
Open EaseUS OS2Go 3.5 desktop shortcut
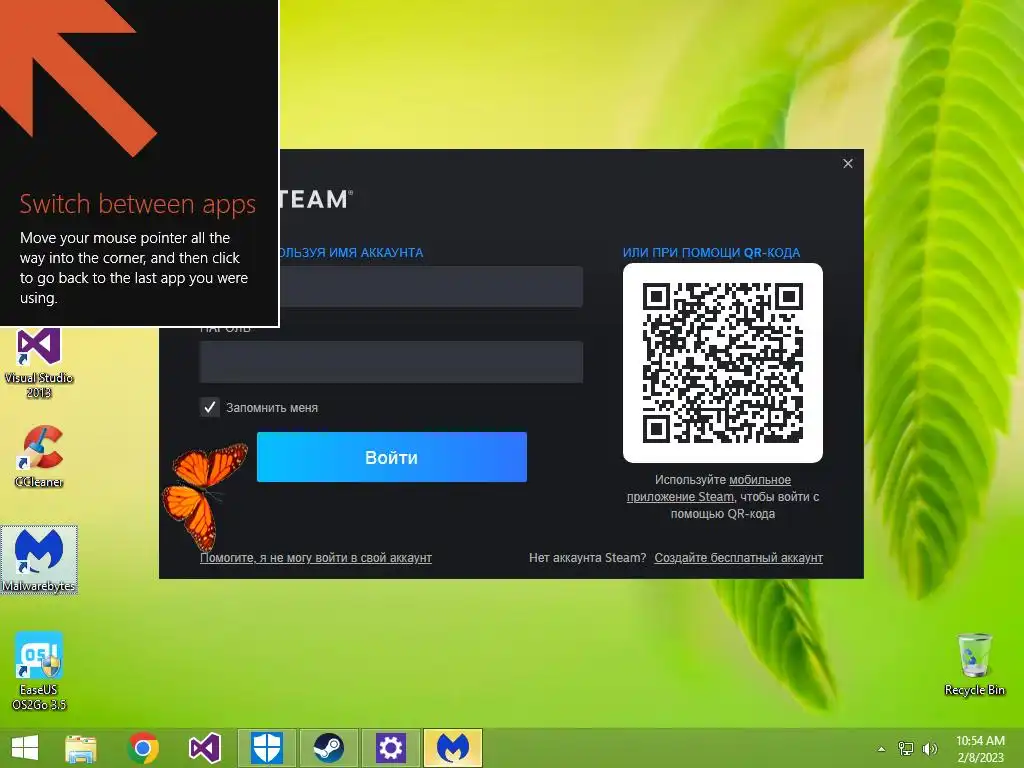(x=39, y=671)
